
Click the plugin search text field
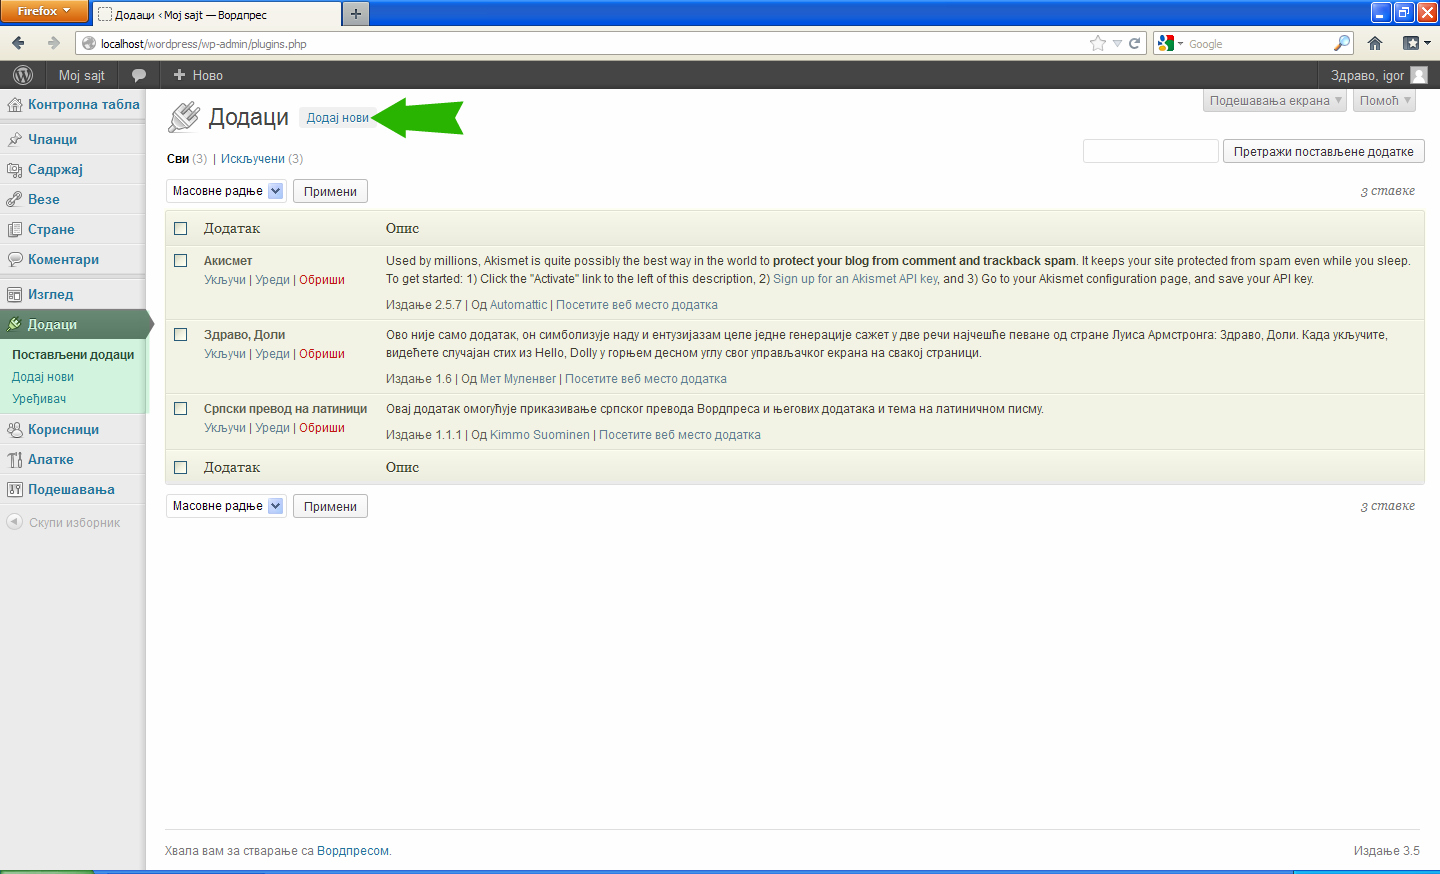pyautogui.click(x=1150, y=151)
